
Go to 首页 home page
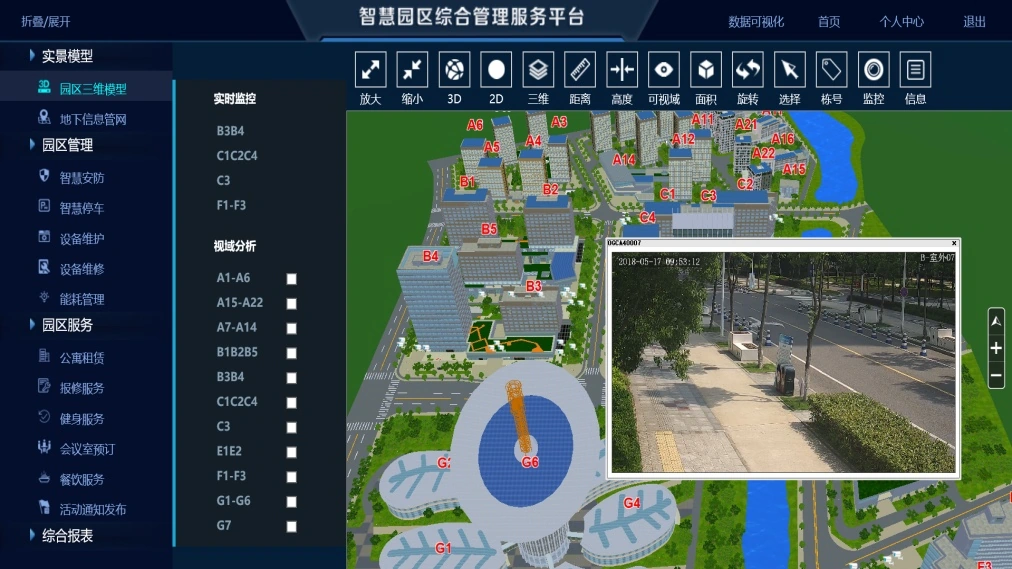click(829, 22)
